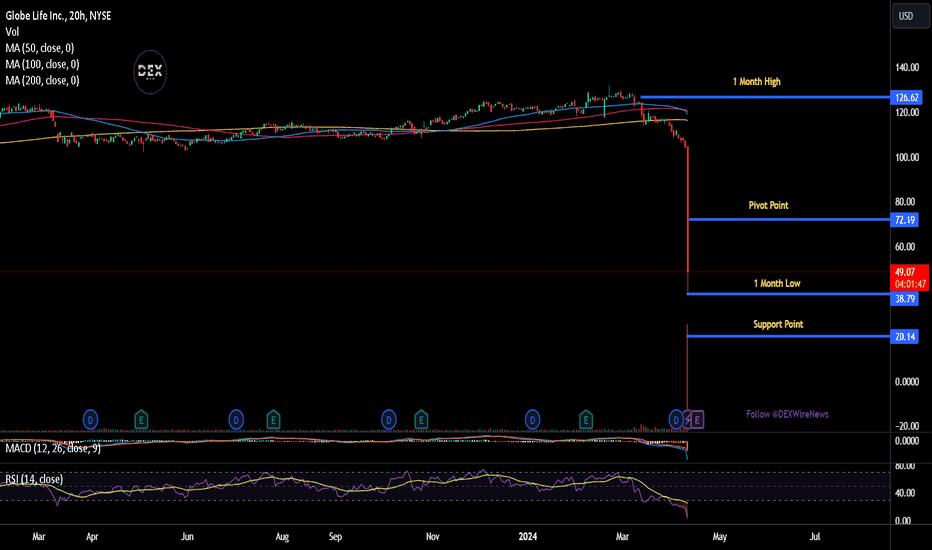Image resolution: width=932 pixels, height=550 pixels.
Task: Click the Jul time axis label
Action: tap(815, 536)
